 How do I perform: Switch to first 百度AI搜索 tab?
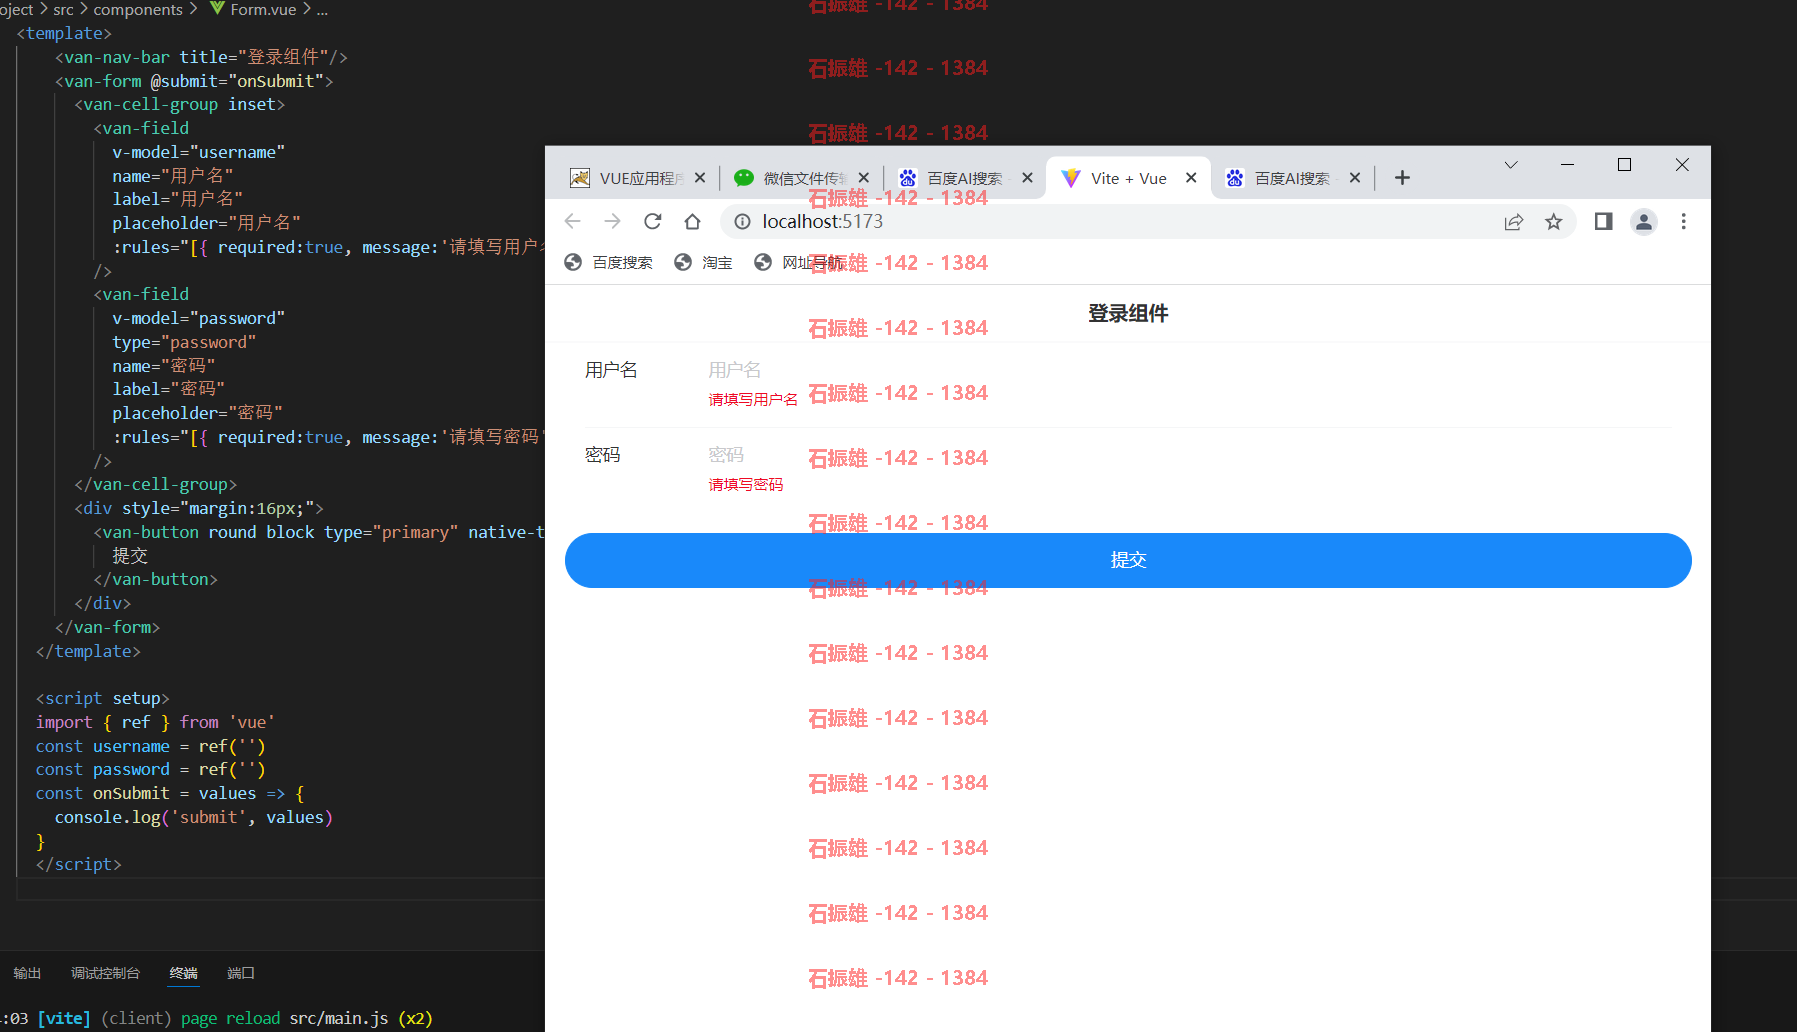point(964,178)
